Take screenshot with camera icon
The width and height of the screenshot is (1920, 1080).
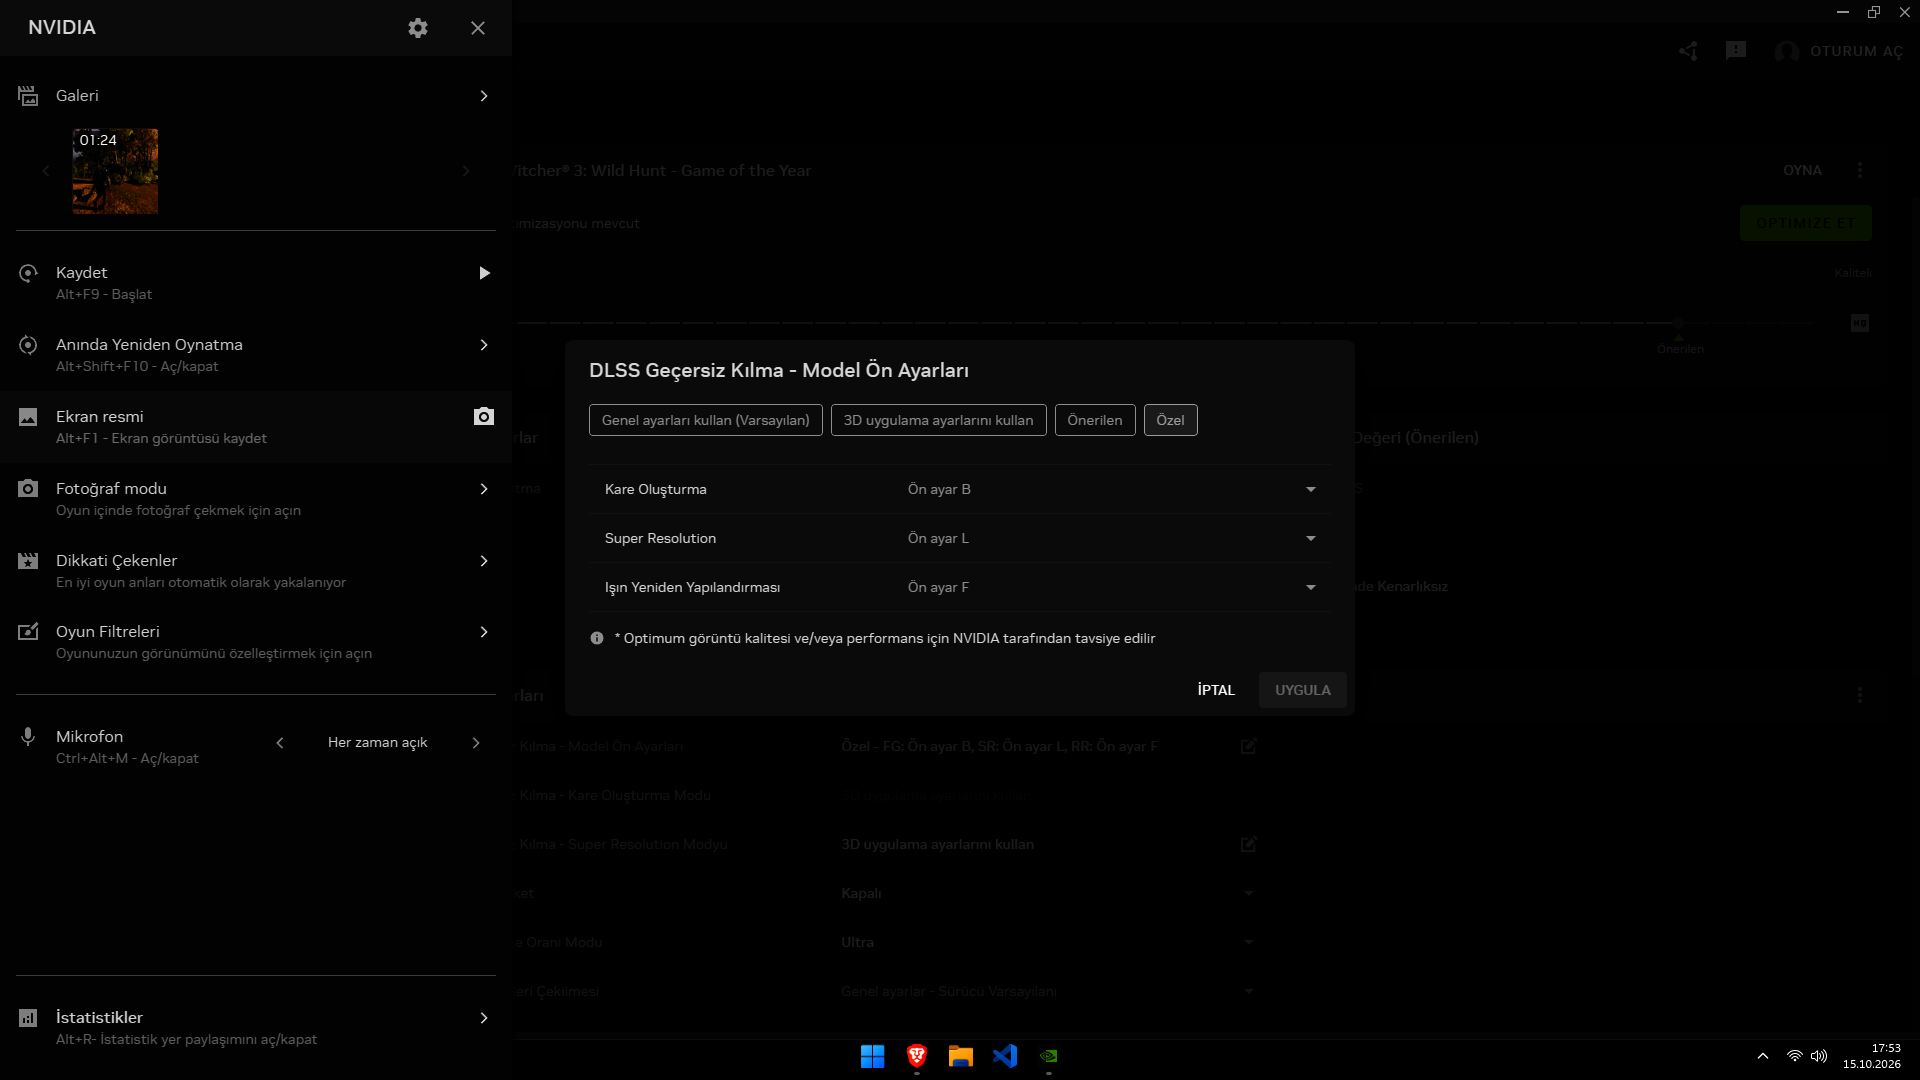point(484,416)
